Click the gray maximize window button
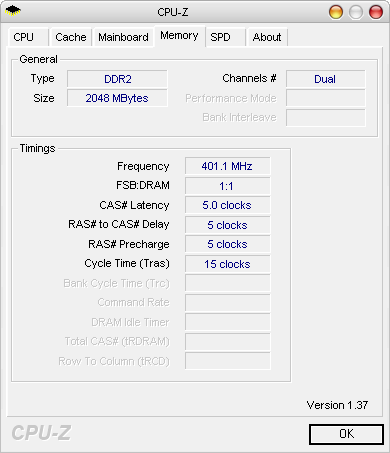The height and width of the screenshot is (453, 390). tap(356, 12)
